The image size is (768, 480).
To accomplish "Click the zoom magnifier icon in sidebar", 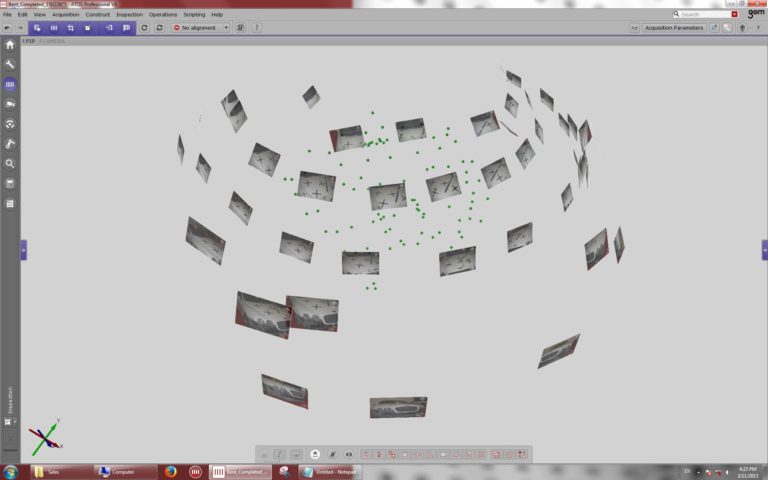I will coord(10,163).
